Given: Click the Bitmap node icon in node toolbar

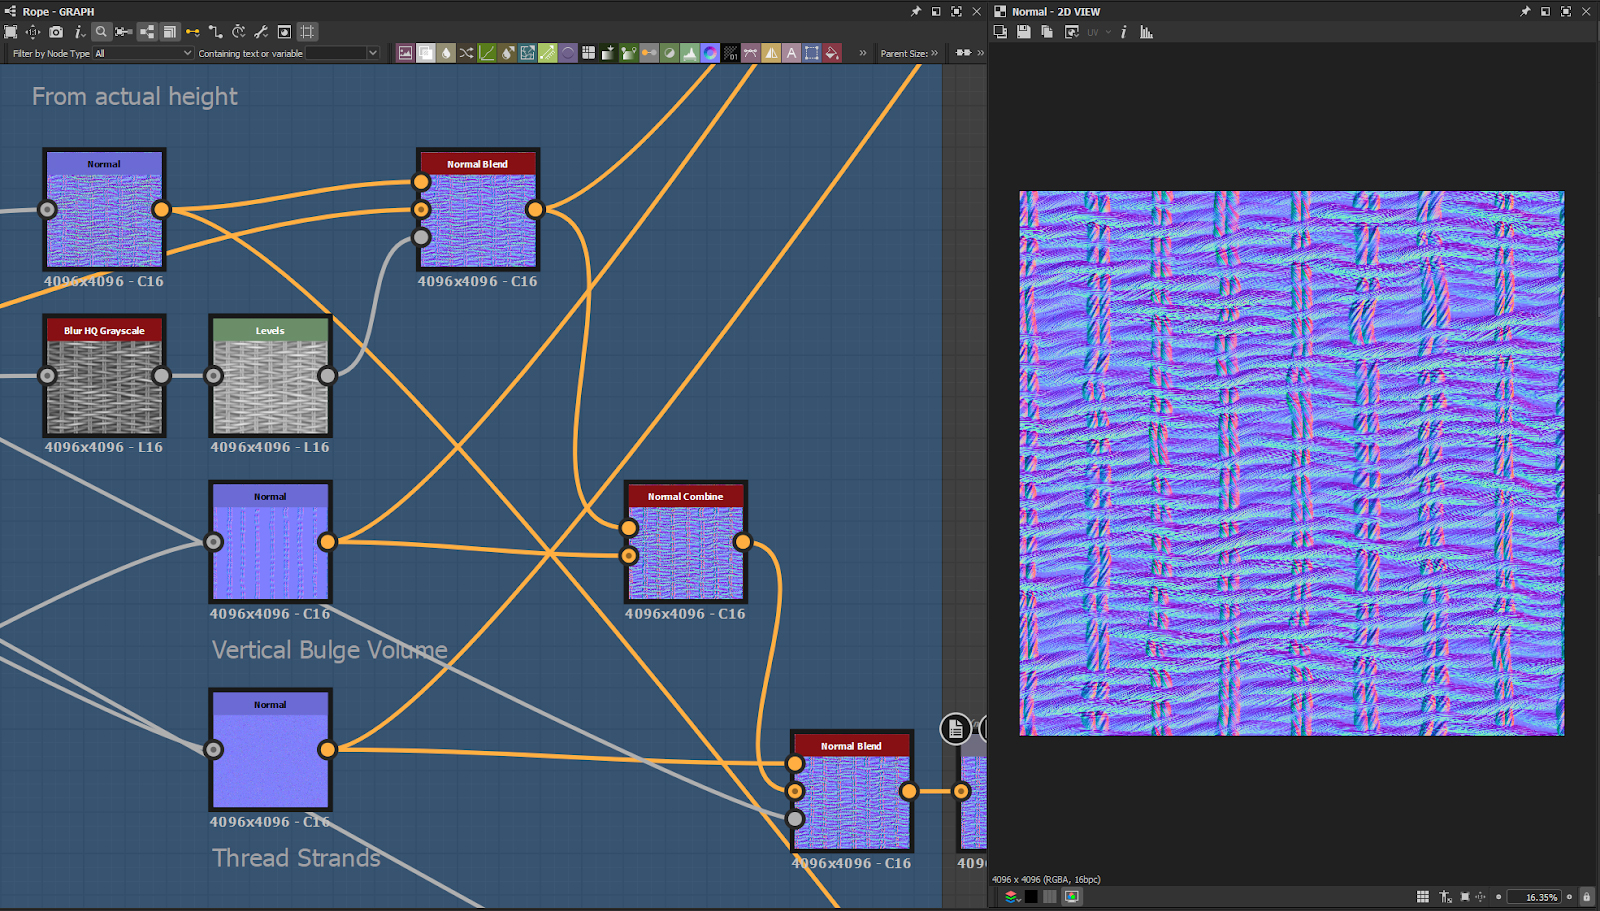Looking at the screenshot, I should pyautogui.click(x=405, y=53).
